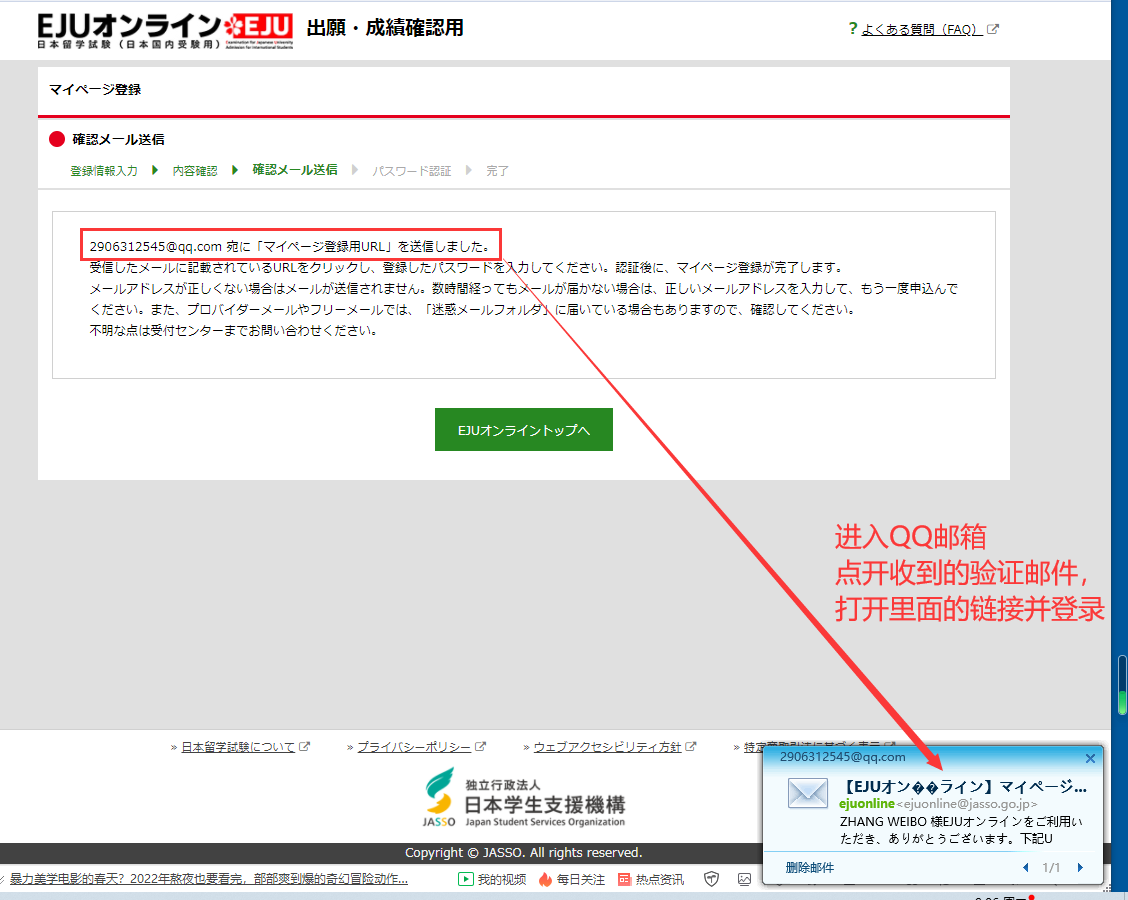Select the 登録情報入力 step
Viewport: 1128px width, 900px height.
click(x=104, y=171)
